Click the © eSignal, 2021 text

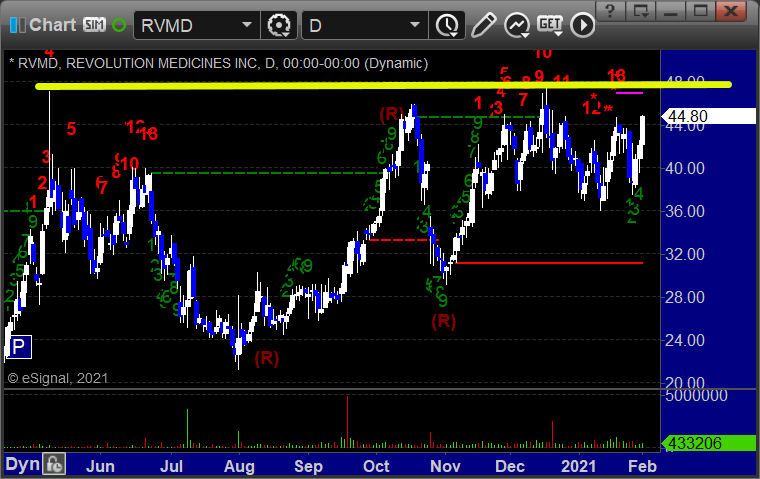[x=58, y=378]
